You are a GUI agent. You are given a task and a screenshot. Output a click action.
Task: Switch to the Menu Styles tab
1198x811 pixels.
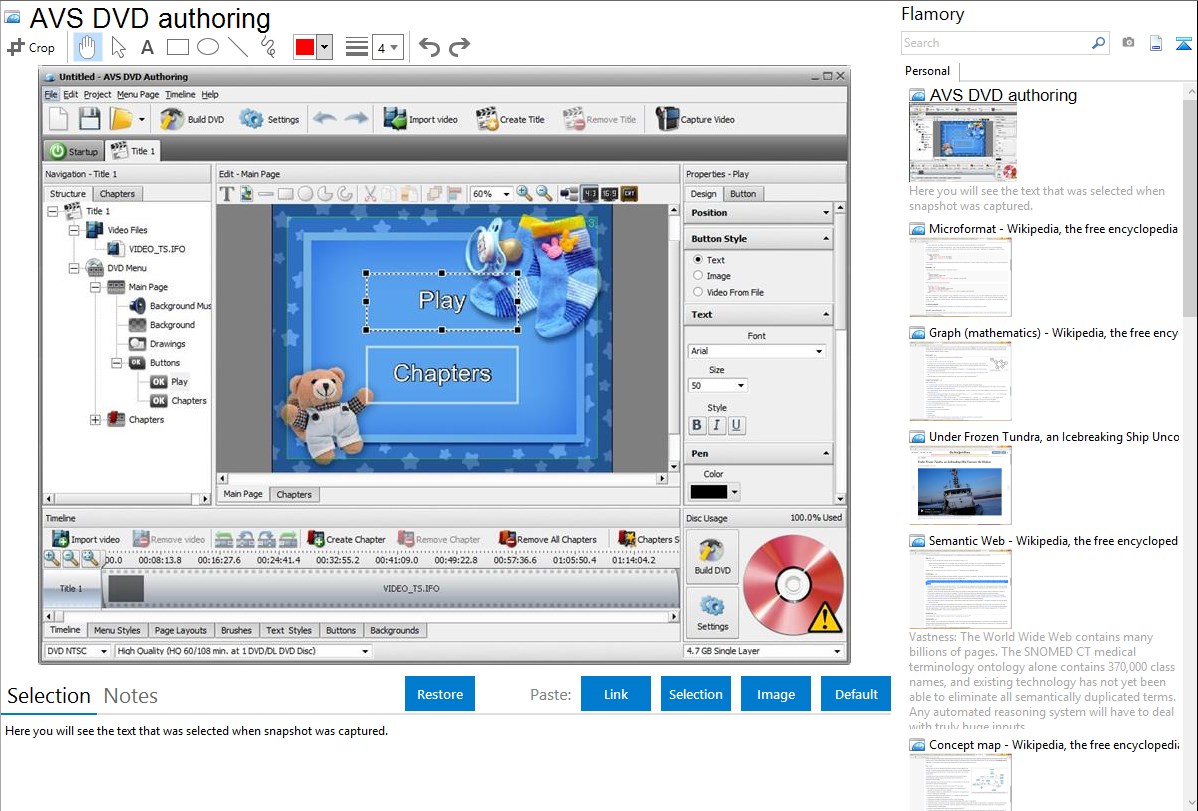[117, 631]
